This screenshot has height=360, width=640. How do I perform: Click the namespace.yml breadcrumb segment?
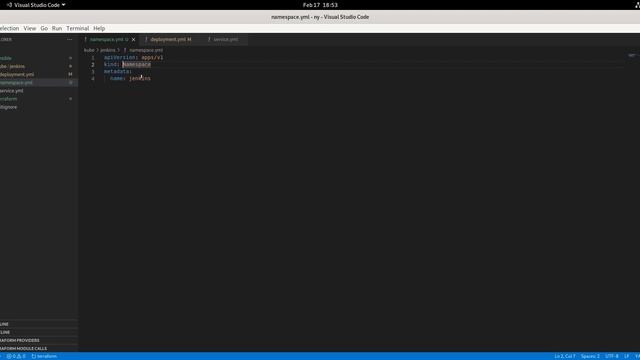point(146,50)
